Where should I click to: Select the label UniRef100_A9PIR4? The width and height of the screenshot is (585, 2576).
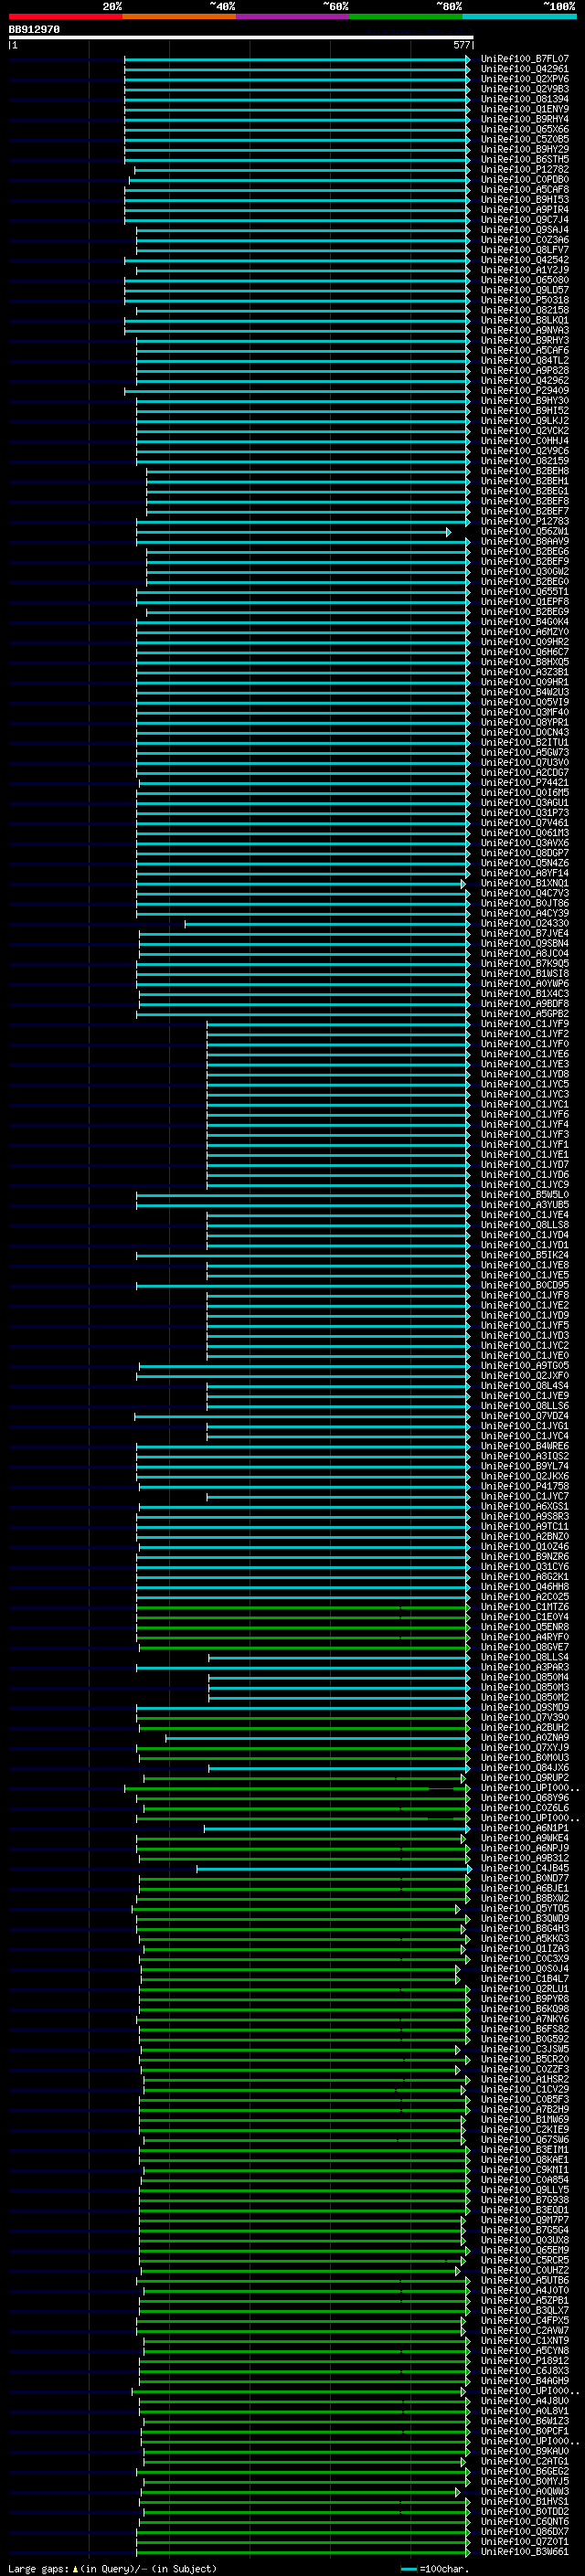[x=525, y=210]
